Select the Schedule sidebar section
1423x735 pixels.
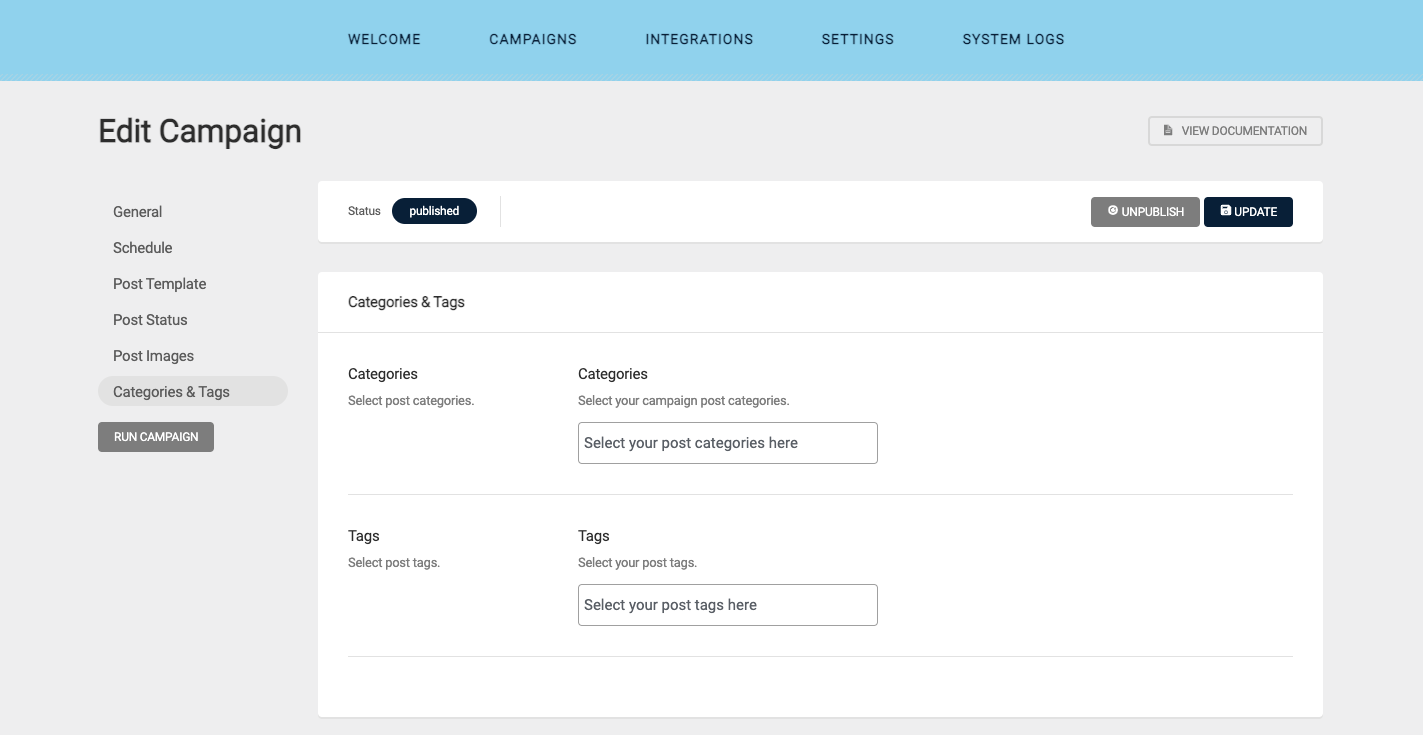coord(143,248)
